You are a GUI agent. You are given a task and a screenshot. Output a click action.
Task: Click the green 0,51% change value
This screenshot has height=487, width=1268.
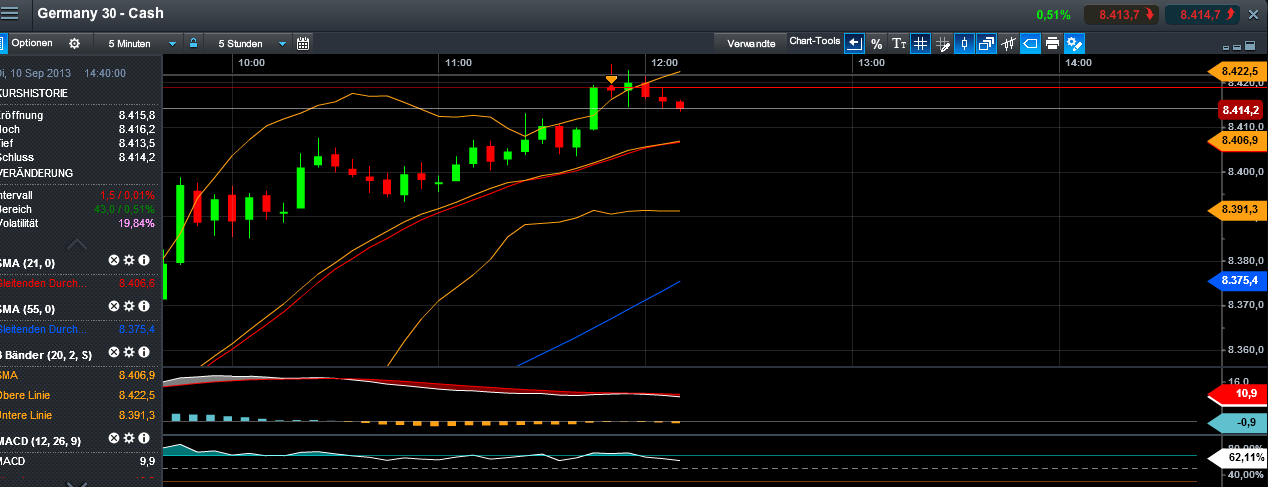pos(1053,15)
